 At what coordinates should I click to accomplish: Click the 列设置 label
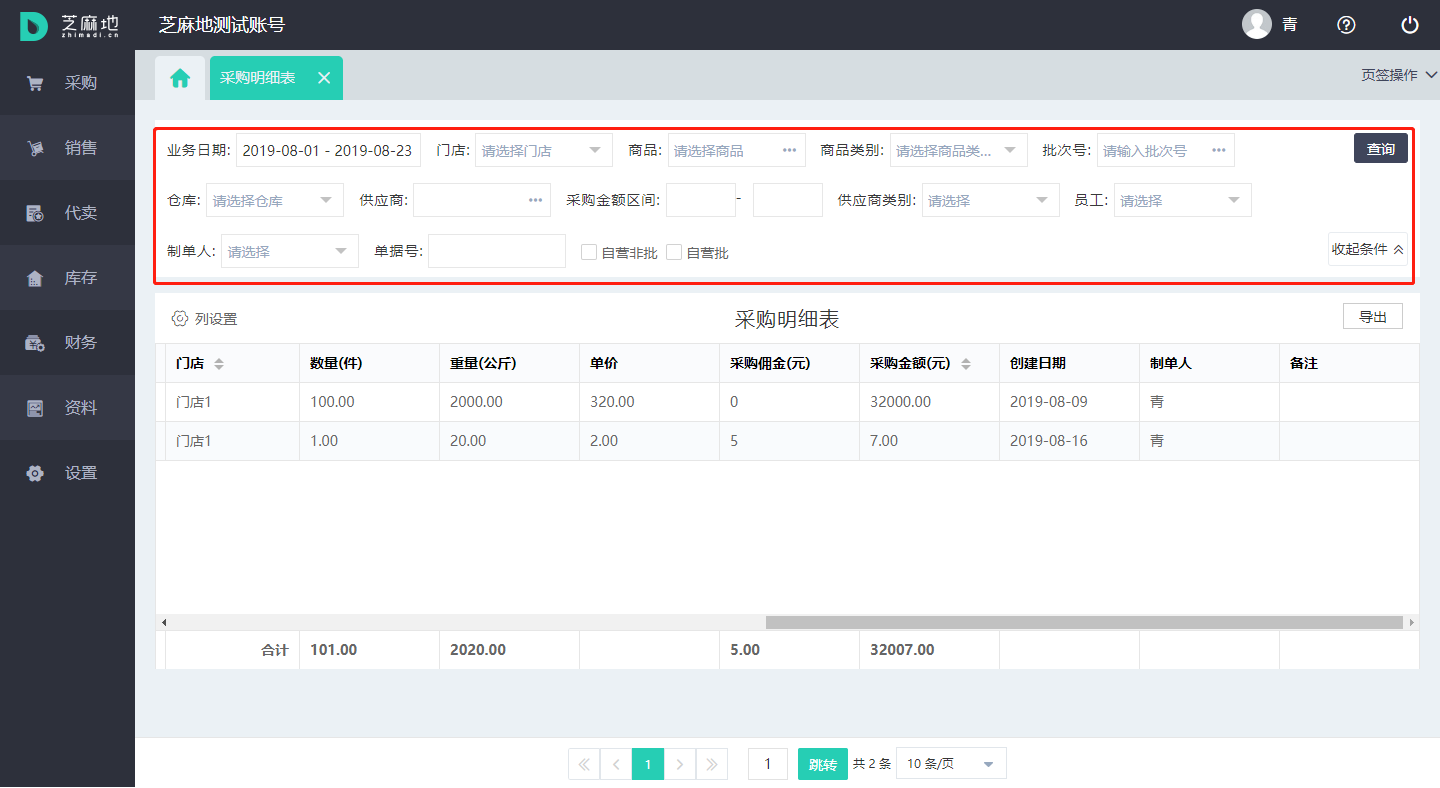tap(216, 319)
